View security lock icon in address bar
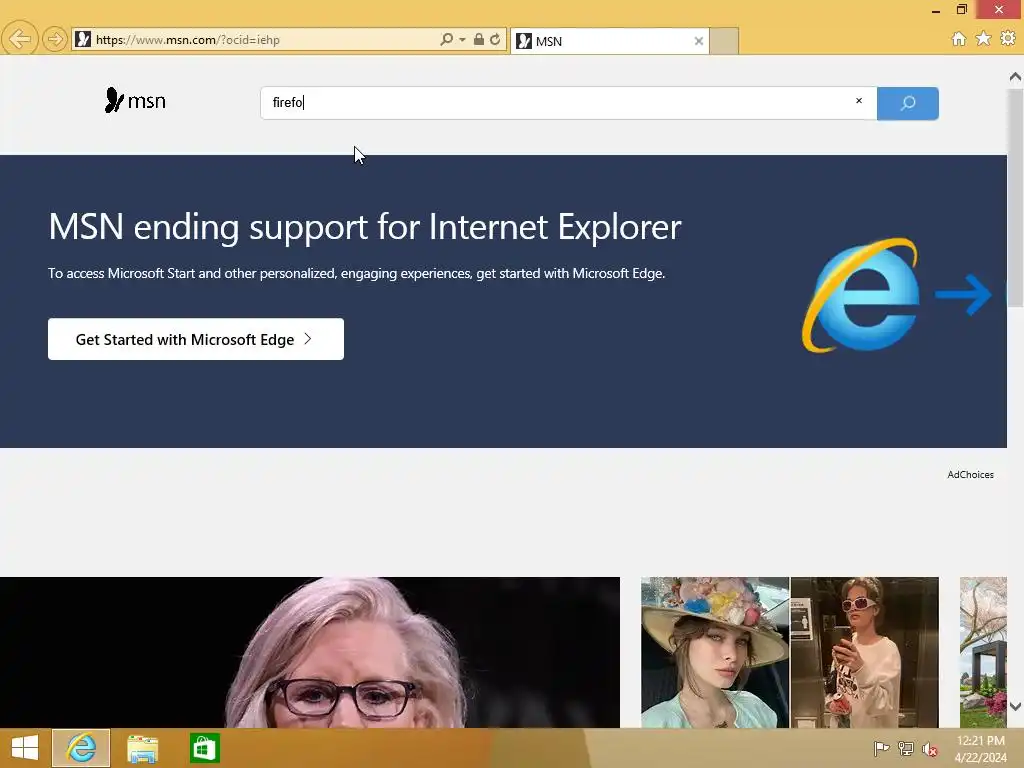This screenshot has height=768, width=1024. tap(479, 39)
